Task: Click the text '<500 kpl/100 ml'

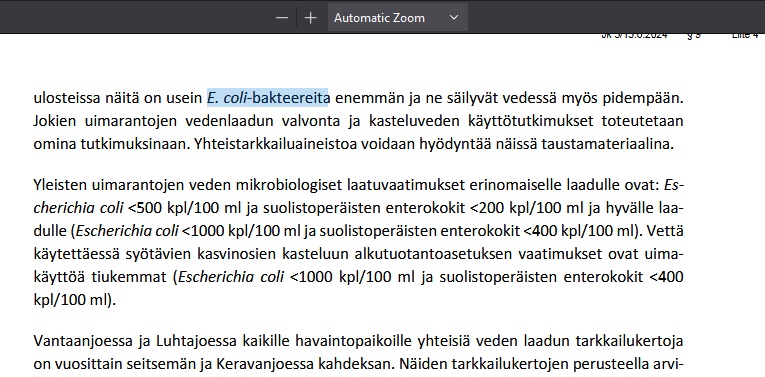Action: (183, 209)
